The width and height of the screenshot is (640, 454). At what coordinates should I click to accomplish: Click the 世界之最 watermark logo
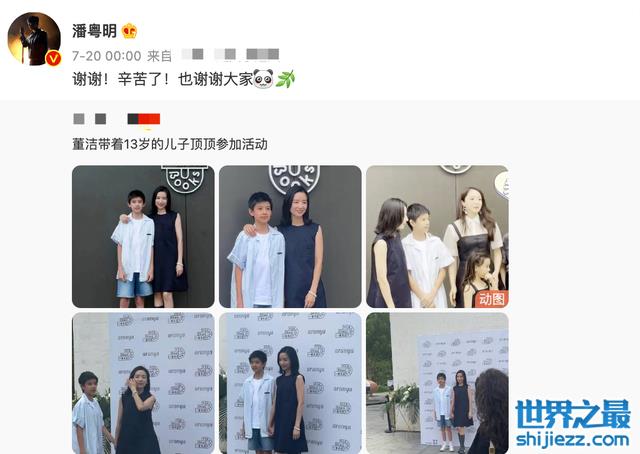pyautogui.click(x=573, y=414)
